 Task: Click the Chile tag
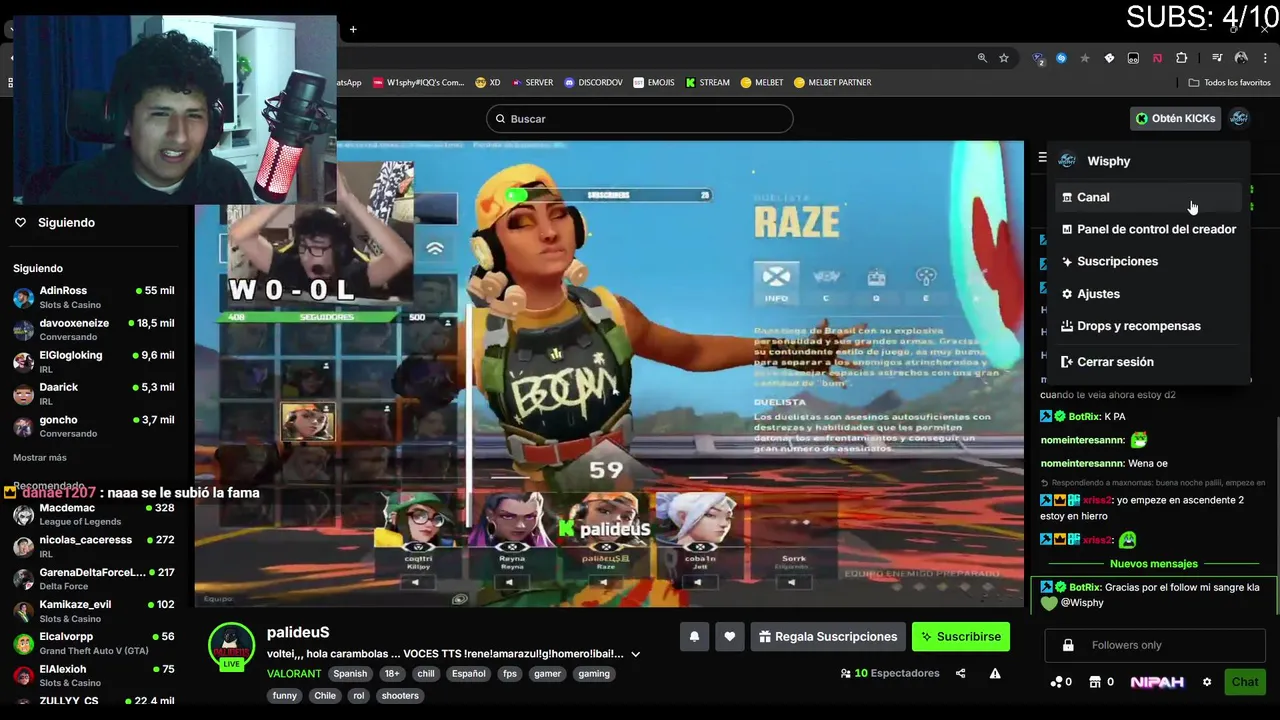pyautogui.click(x=325, y=696)
